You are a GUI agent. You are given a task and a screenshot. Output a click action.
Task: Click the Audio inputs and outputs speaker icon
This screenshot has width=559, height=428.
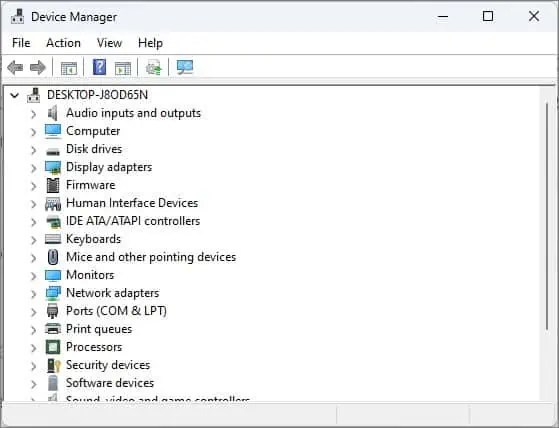[53, 113]
